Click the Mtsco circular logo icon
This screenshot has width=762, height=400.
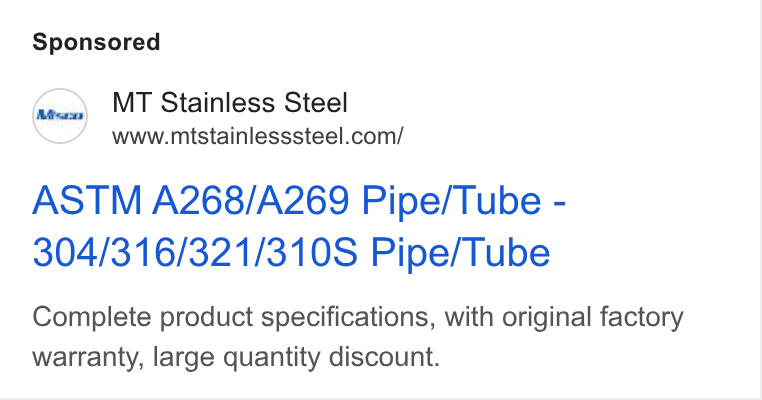[x=60, y=116]
